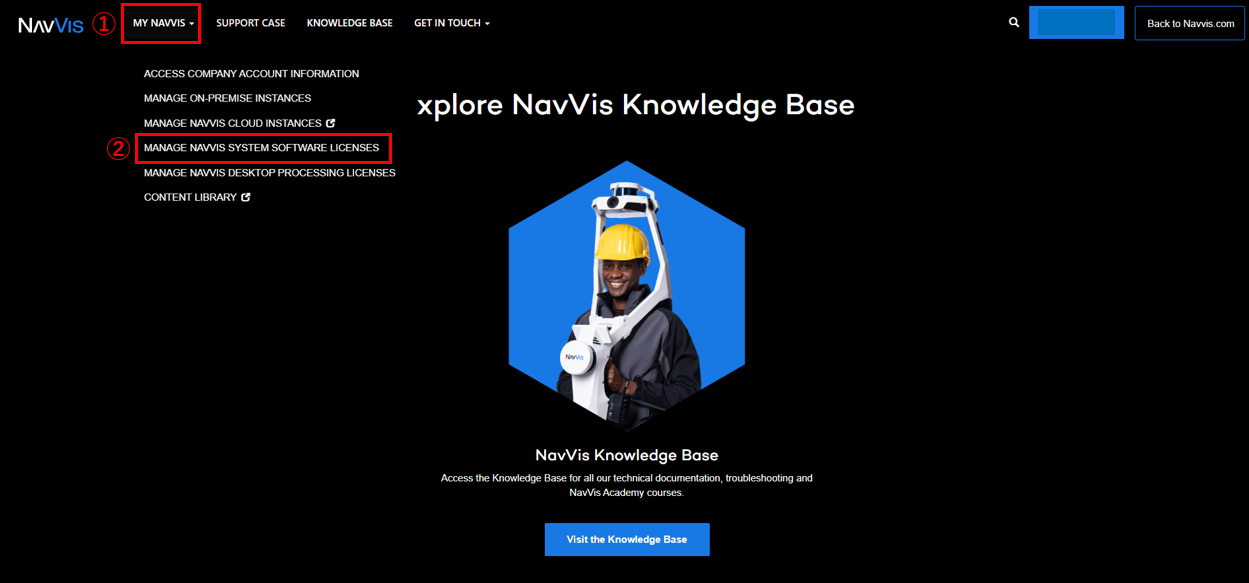
Task: Go to KNOWLEDGE BASE in navigation
Action: coord(350,23)
